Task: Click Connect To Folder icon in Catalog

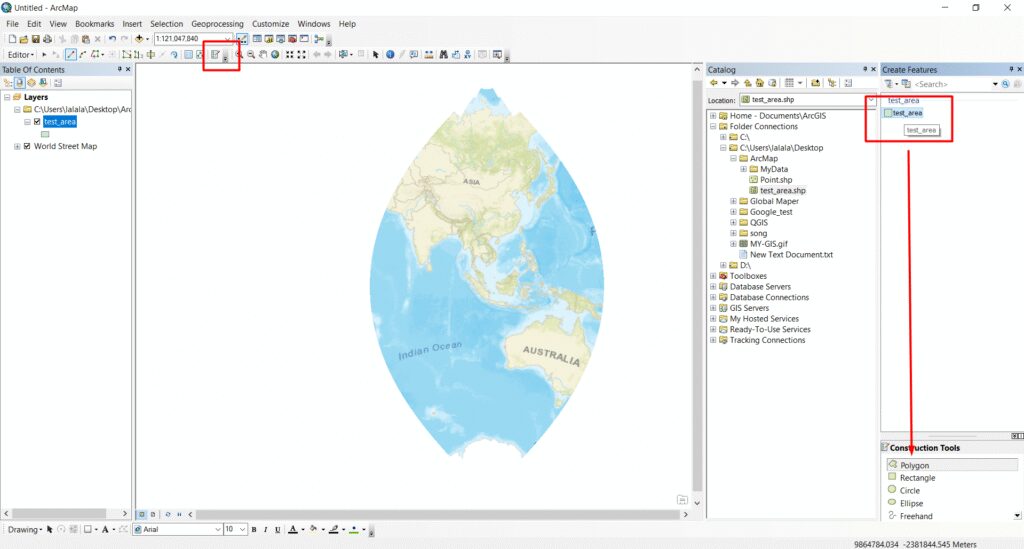Action: (x=816, y=83)
